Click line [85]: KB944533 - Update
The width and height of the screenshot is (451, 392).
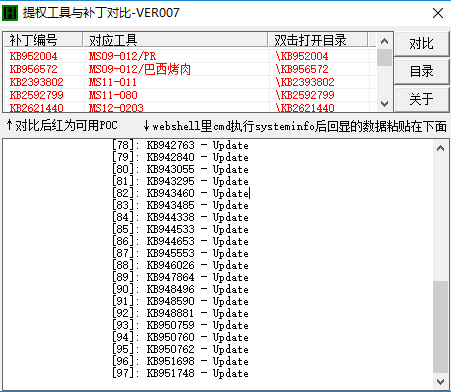tap(180, 229)
